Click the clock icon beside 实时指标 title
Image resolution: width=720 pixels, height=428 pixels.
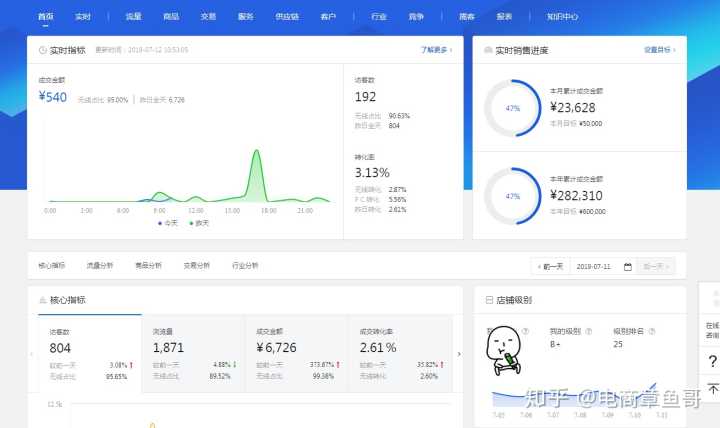pos(42,50)
